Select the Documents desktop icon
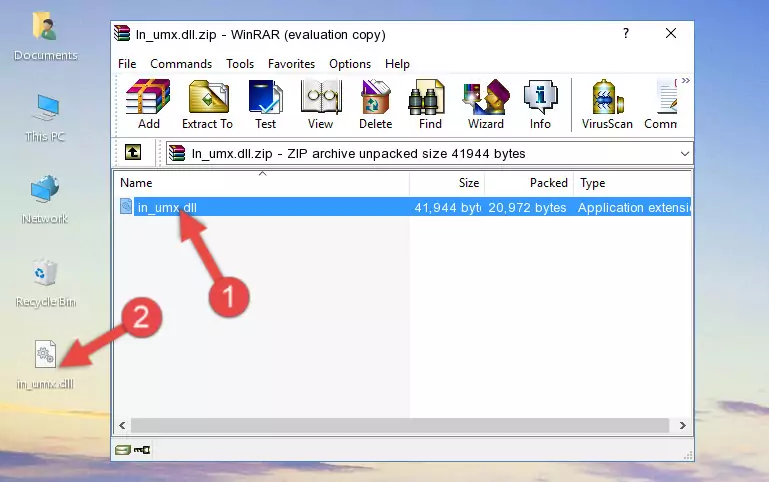The image size is (769, 482). coord(46,37)
